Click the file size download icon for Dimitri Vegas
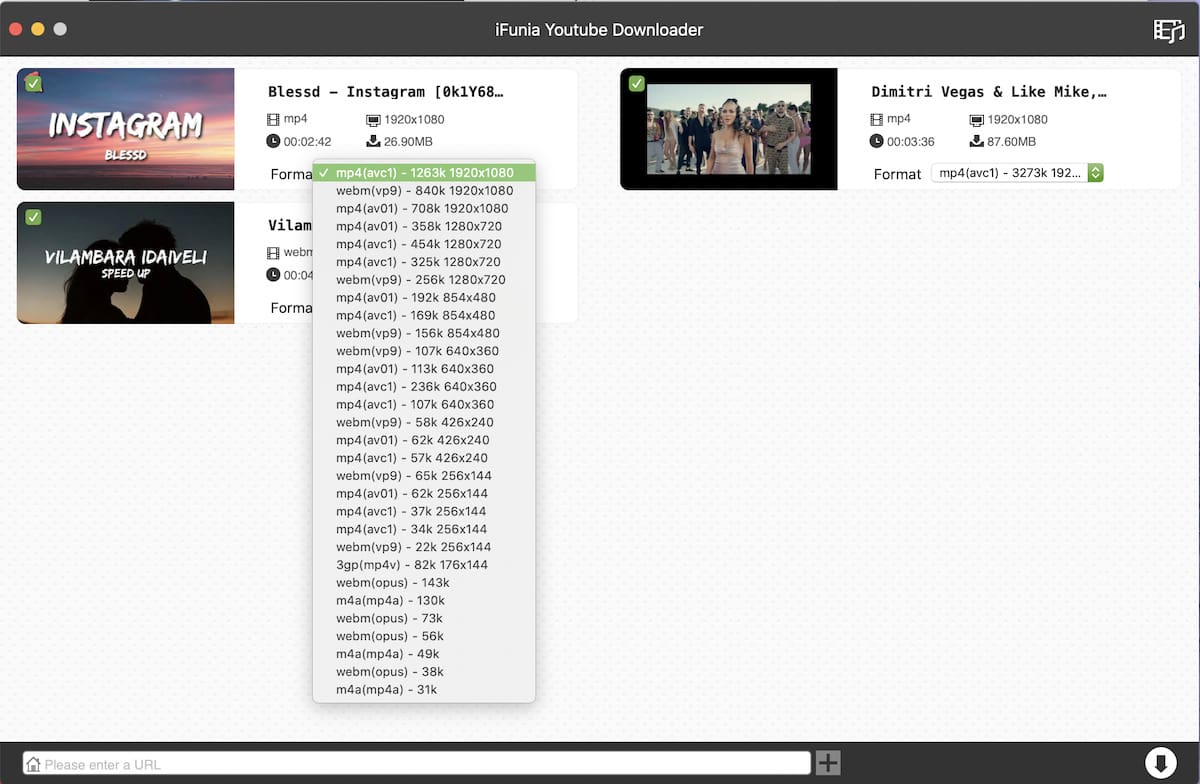The width and height of the screenshot is (1200, 784). pos(977,141)
